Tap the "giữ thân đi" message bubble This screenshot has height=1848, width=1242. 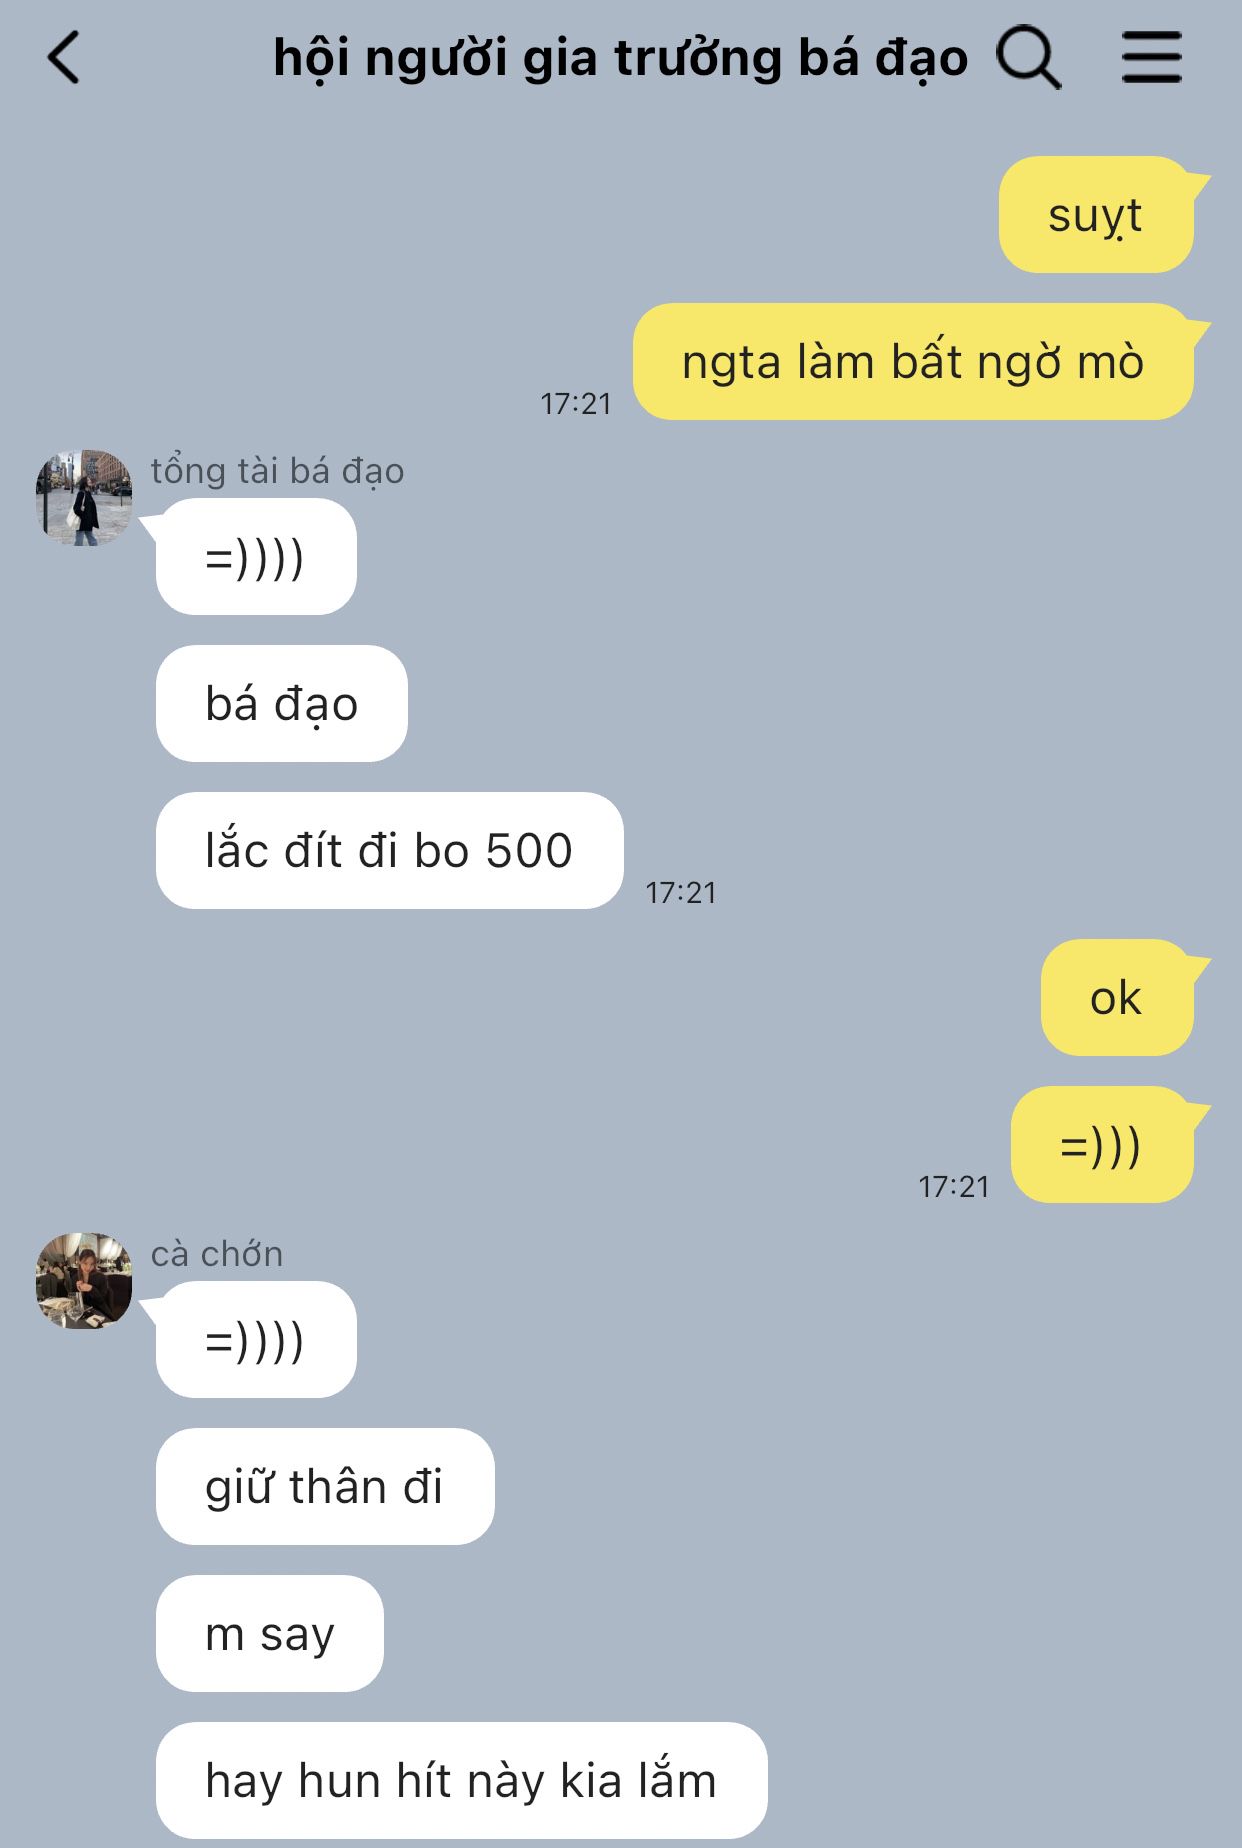point(325,1486)
